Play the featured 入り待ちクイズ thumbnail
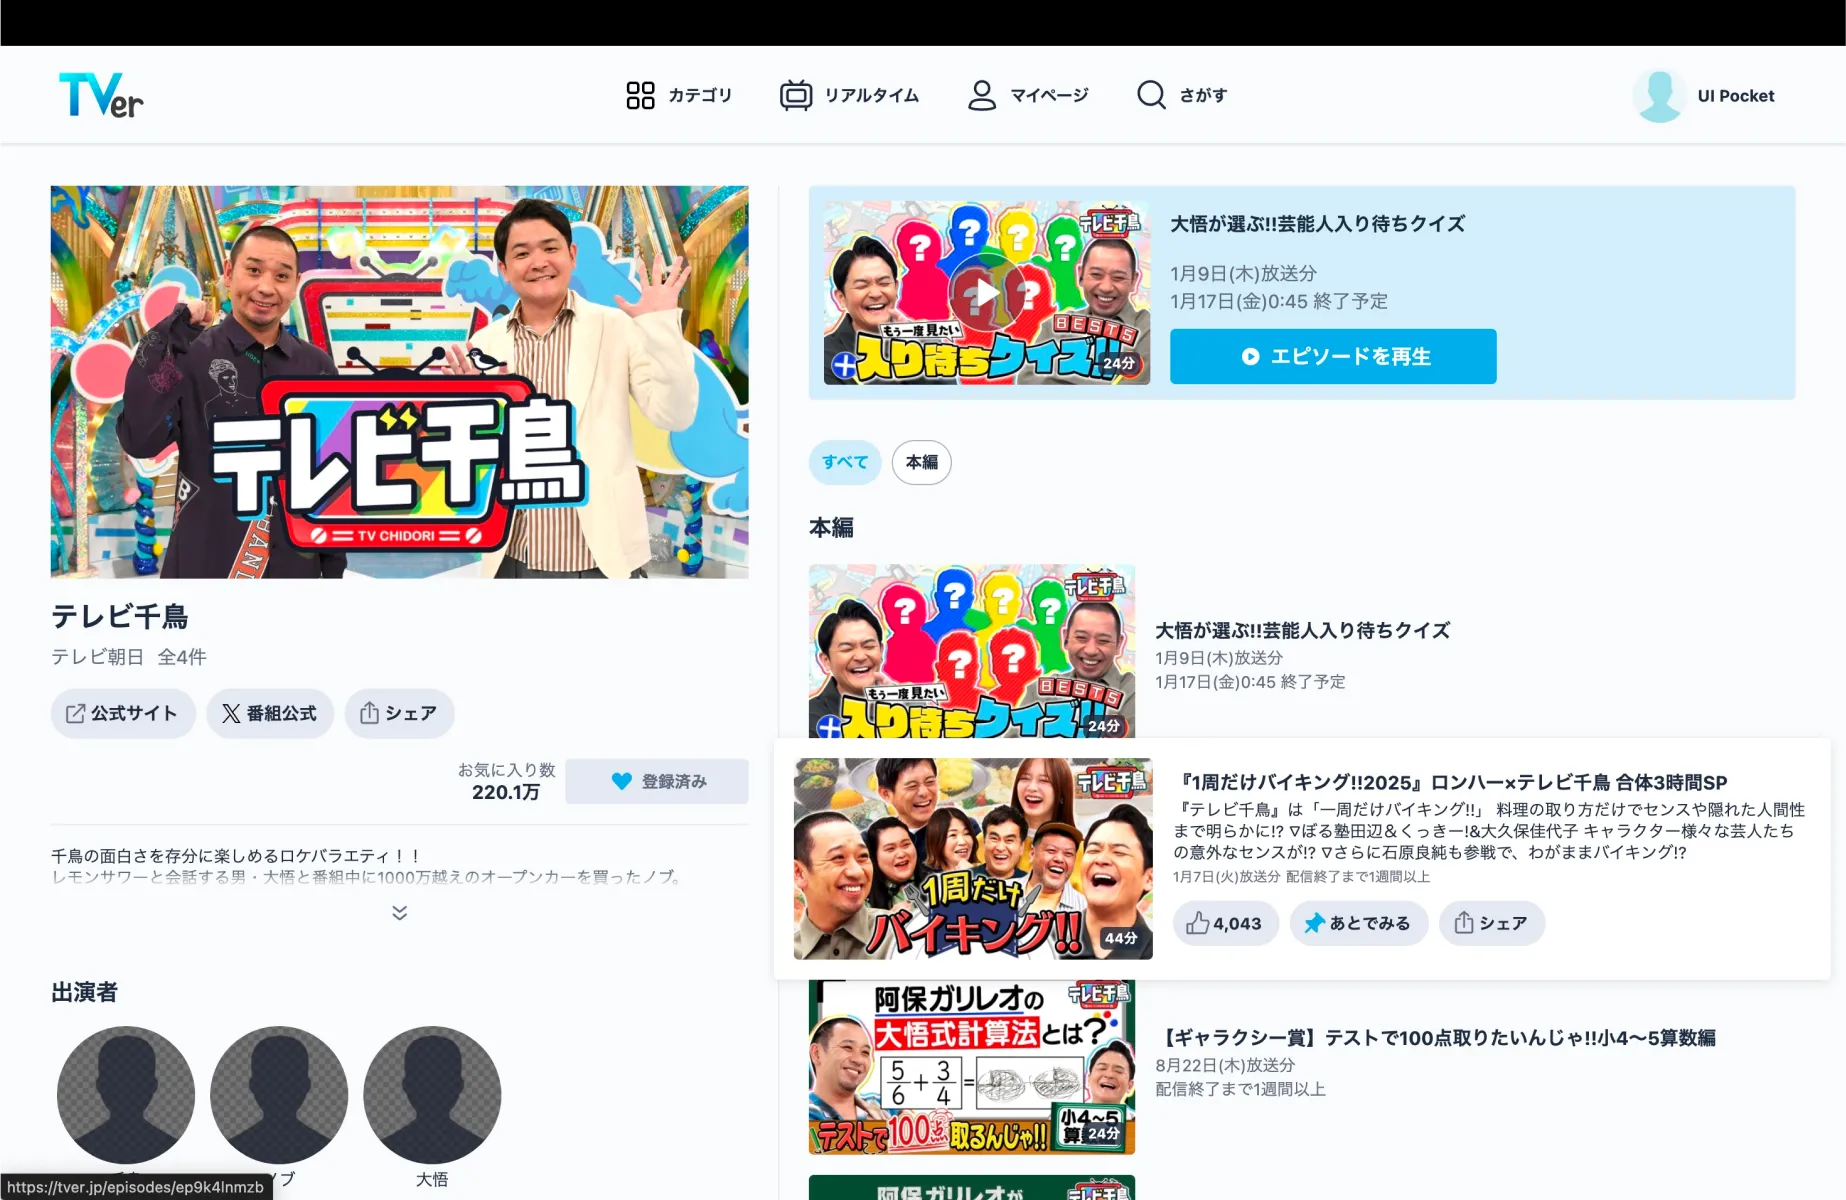 click(986, 293)
